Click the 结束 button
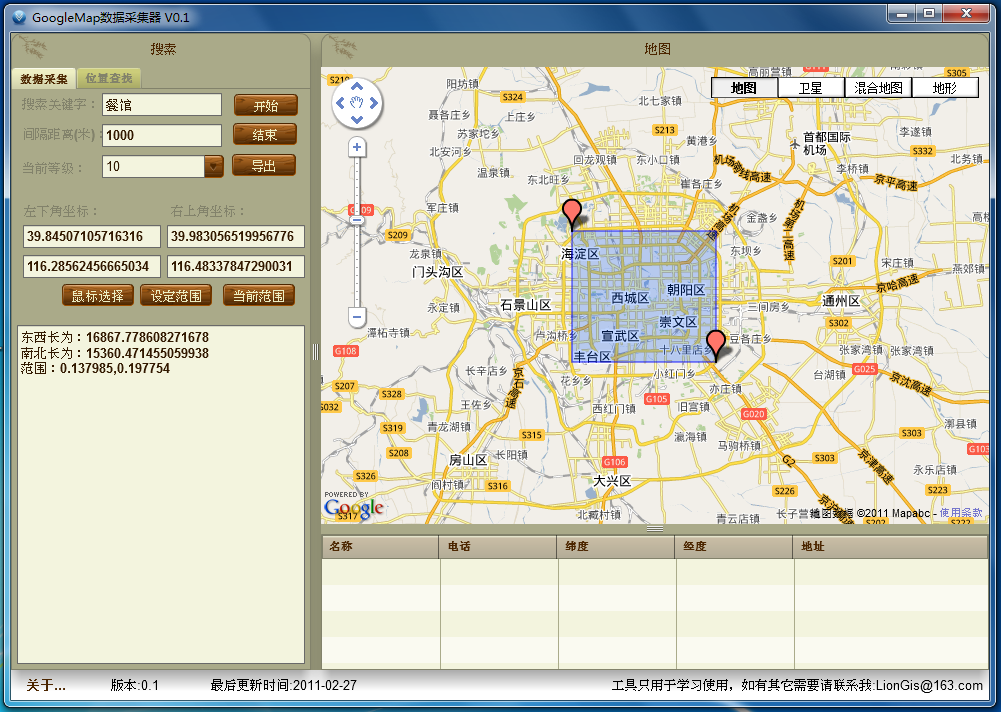This screenshot has height=712, width=1001. point(264,135)
